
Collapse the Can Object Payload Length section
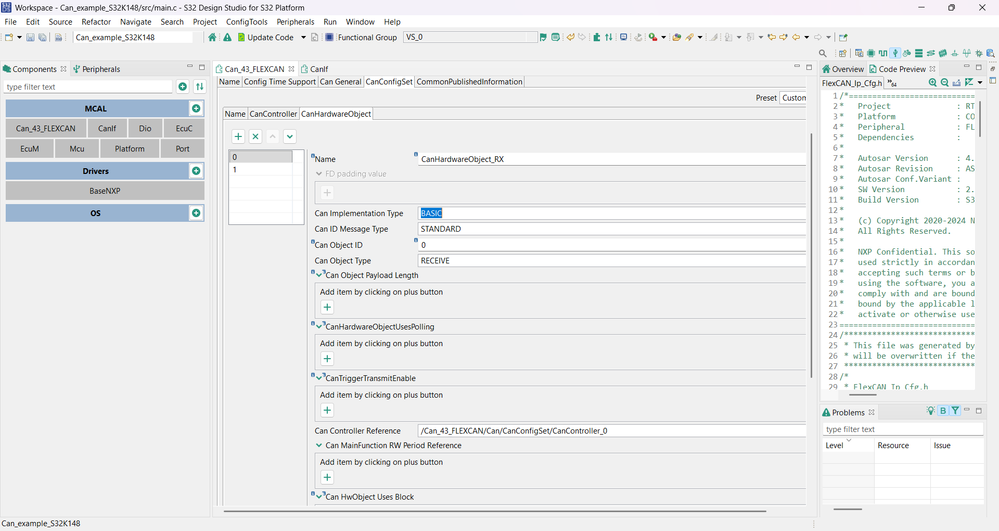(x=320, y=275)
